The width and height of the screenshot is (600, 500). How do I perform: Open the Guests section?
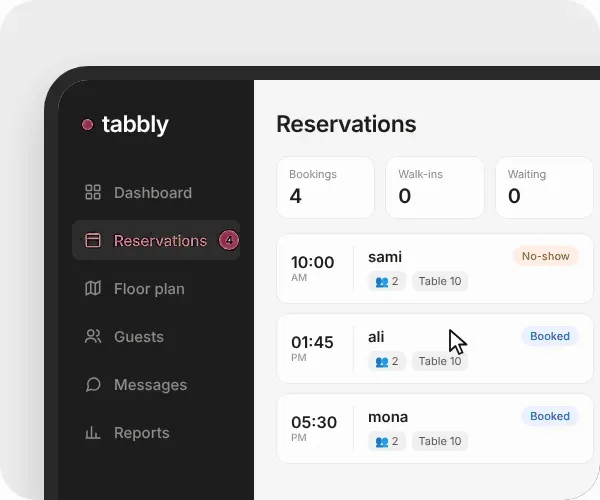[156, 337]
